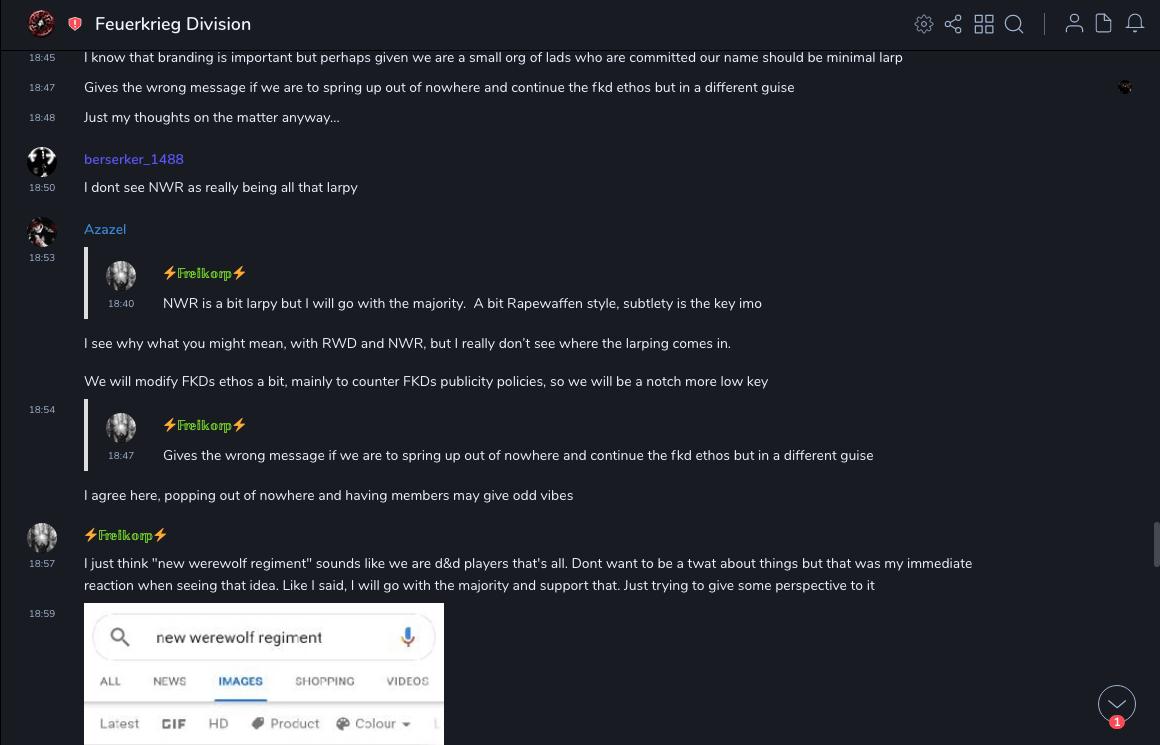The height and width of the screenshot is (745, 1160).
Task: Jump to latest with the down-chevron button
Action: (x=1116, y=704)
